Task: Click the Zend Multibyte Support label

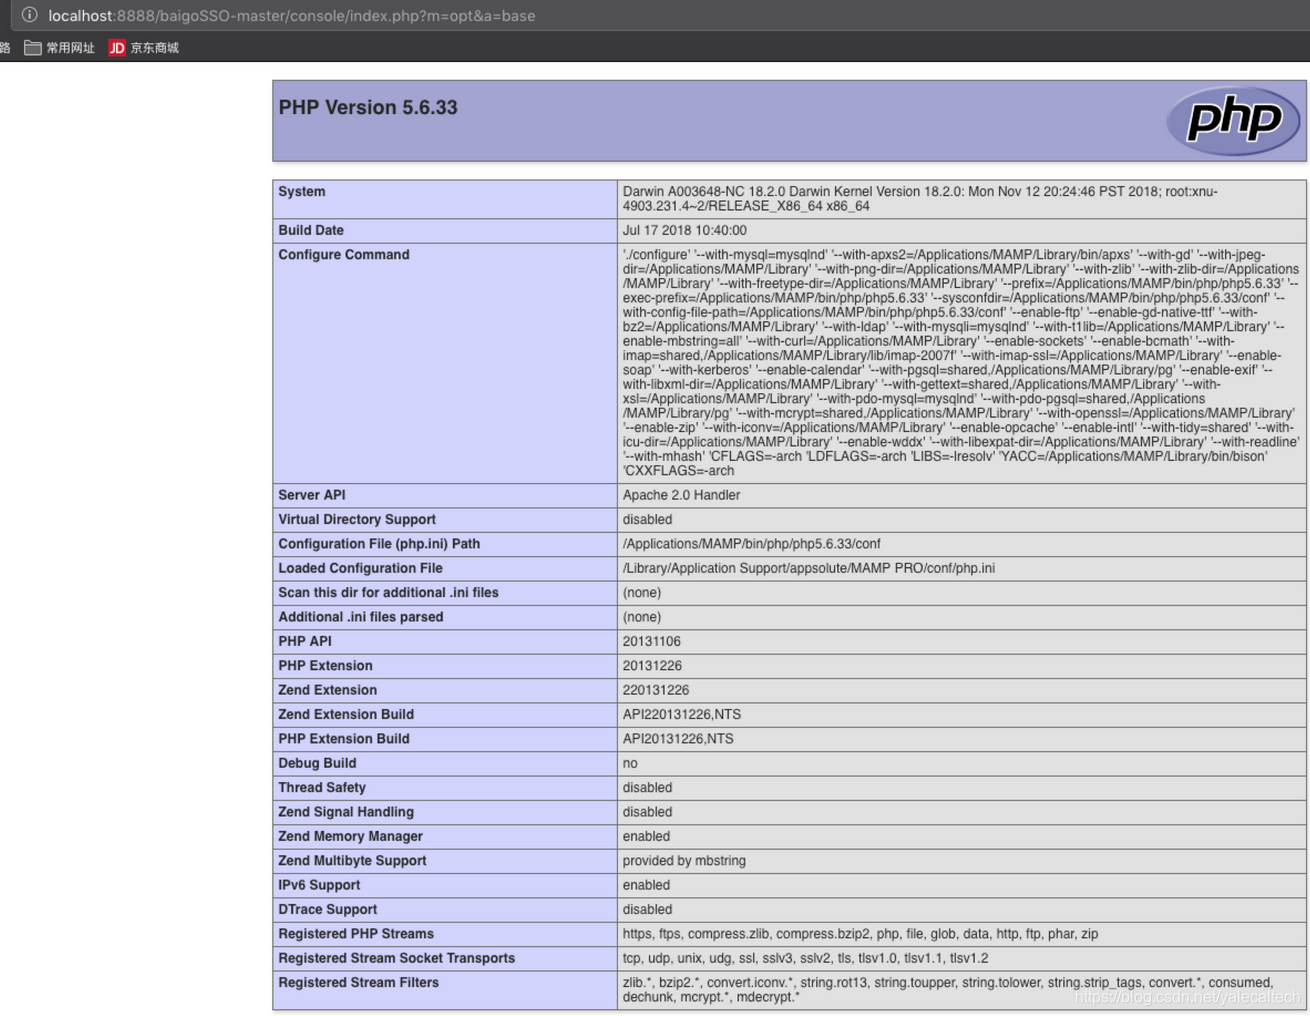Action: tap(352, 861)
